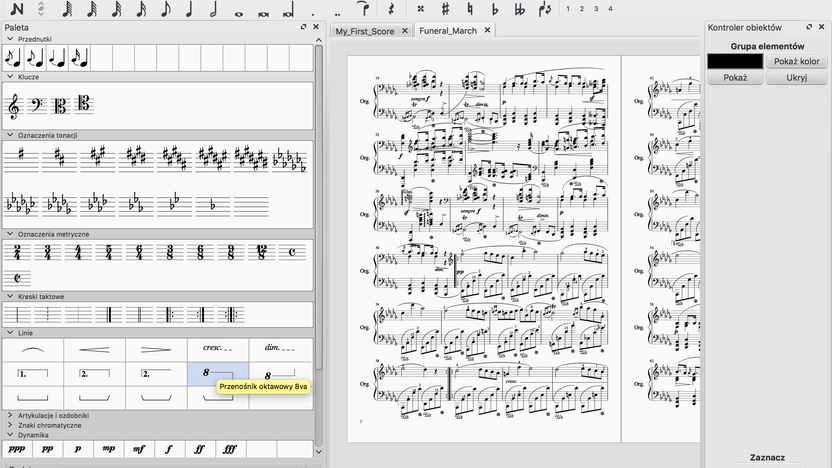
Task: Pick the treble clef in Klucze
Action: [x=14, y=106]
